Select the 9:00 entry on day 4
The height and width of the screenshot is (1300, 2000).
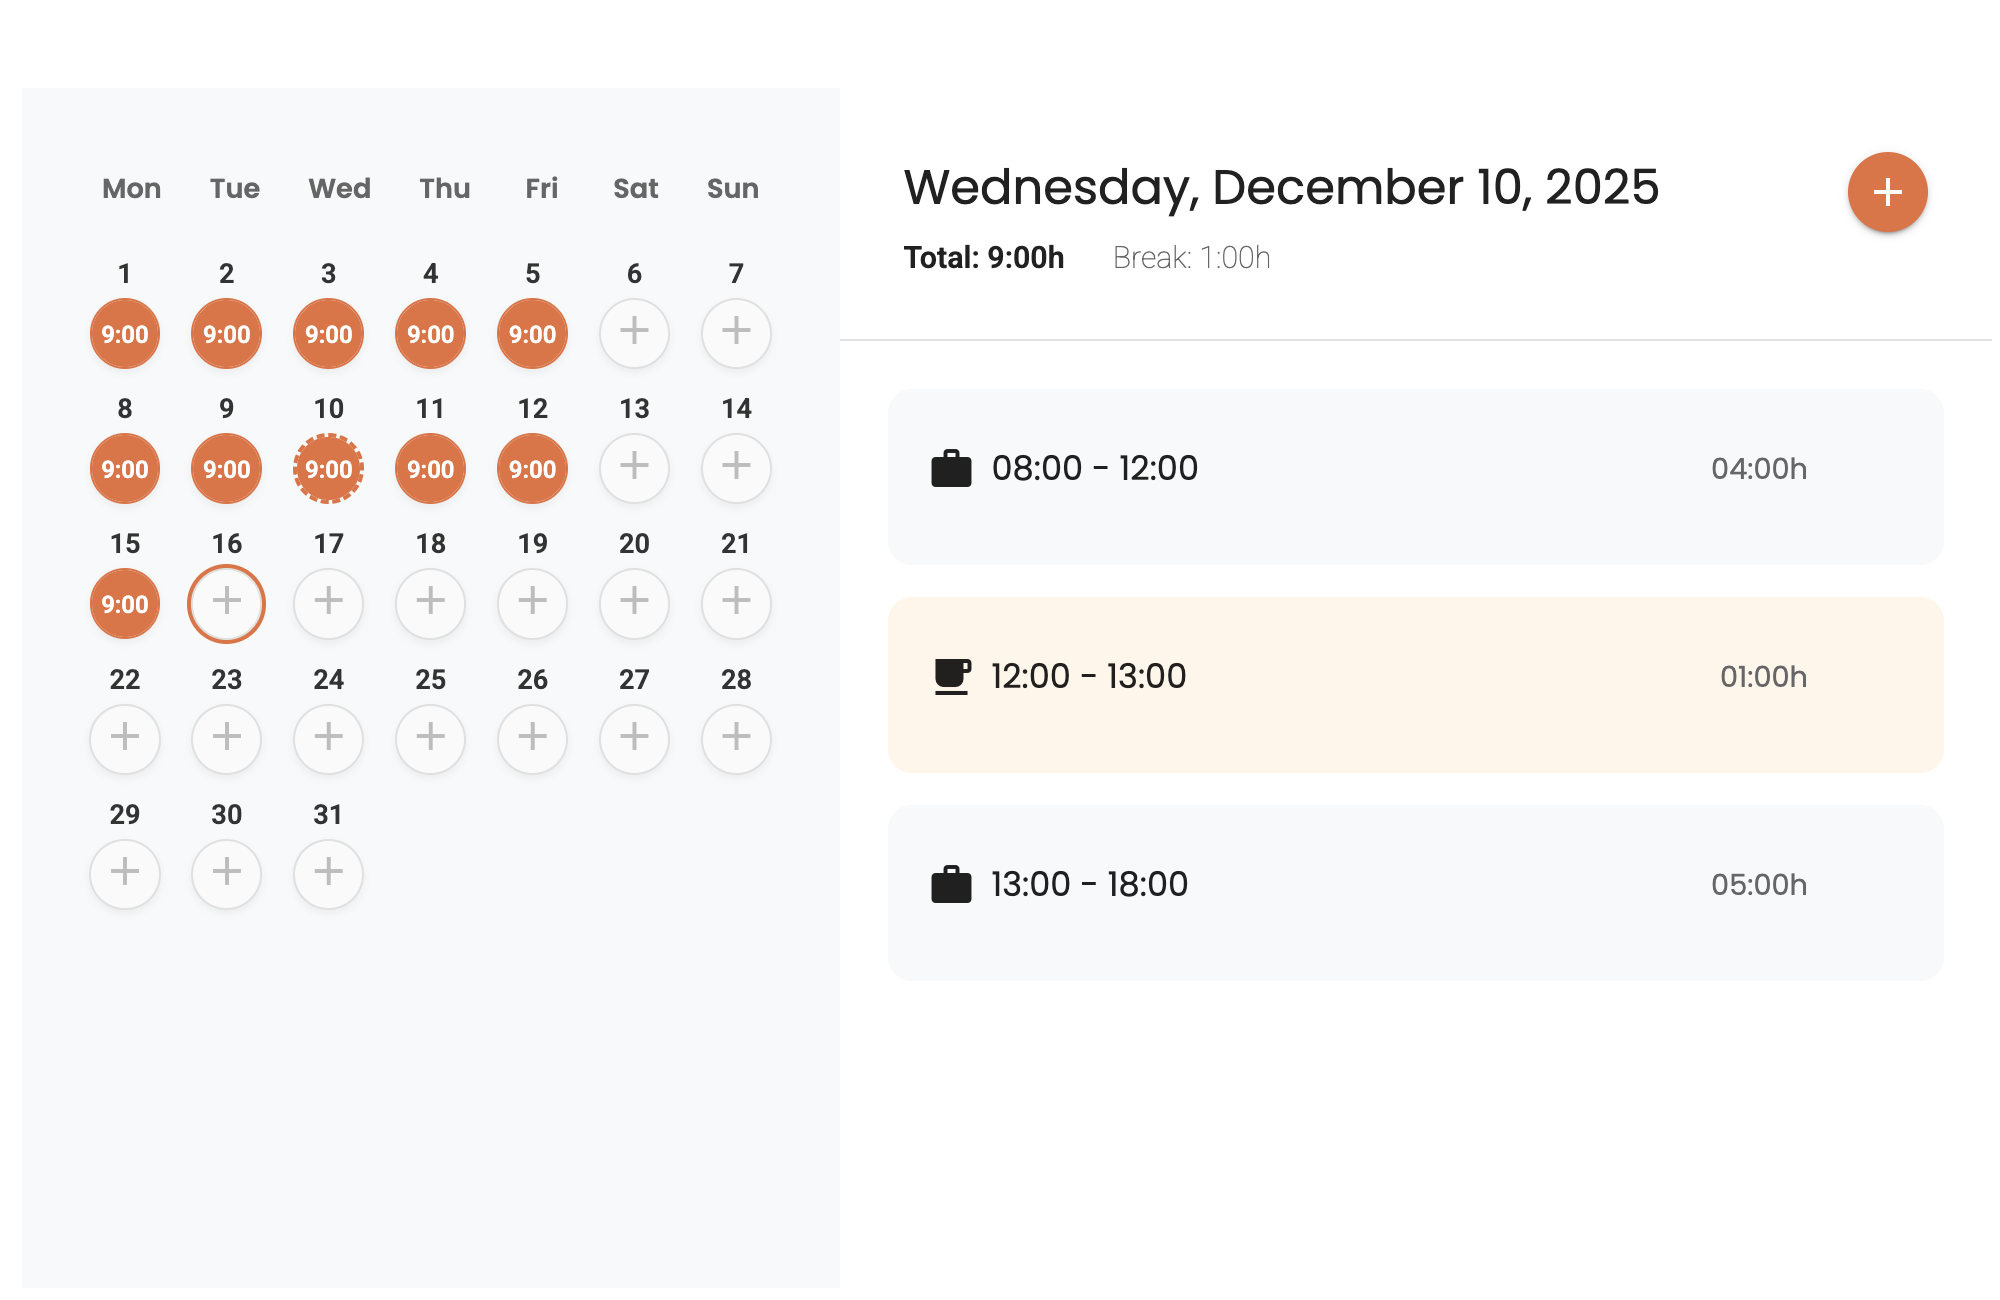tap(430, 333)
